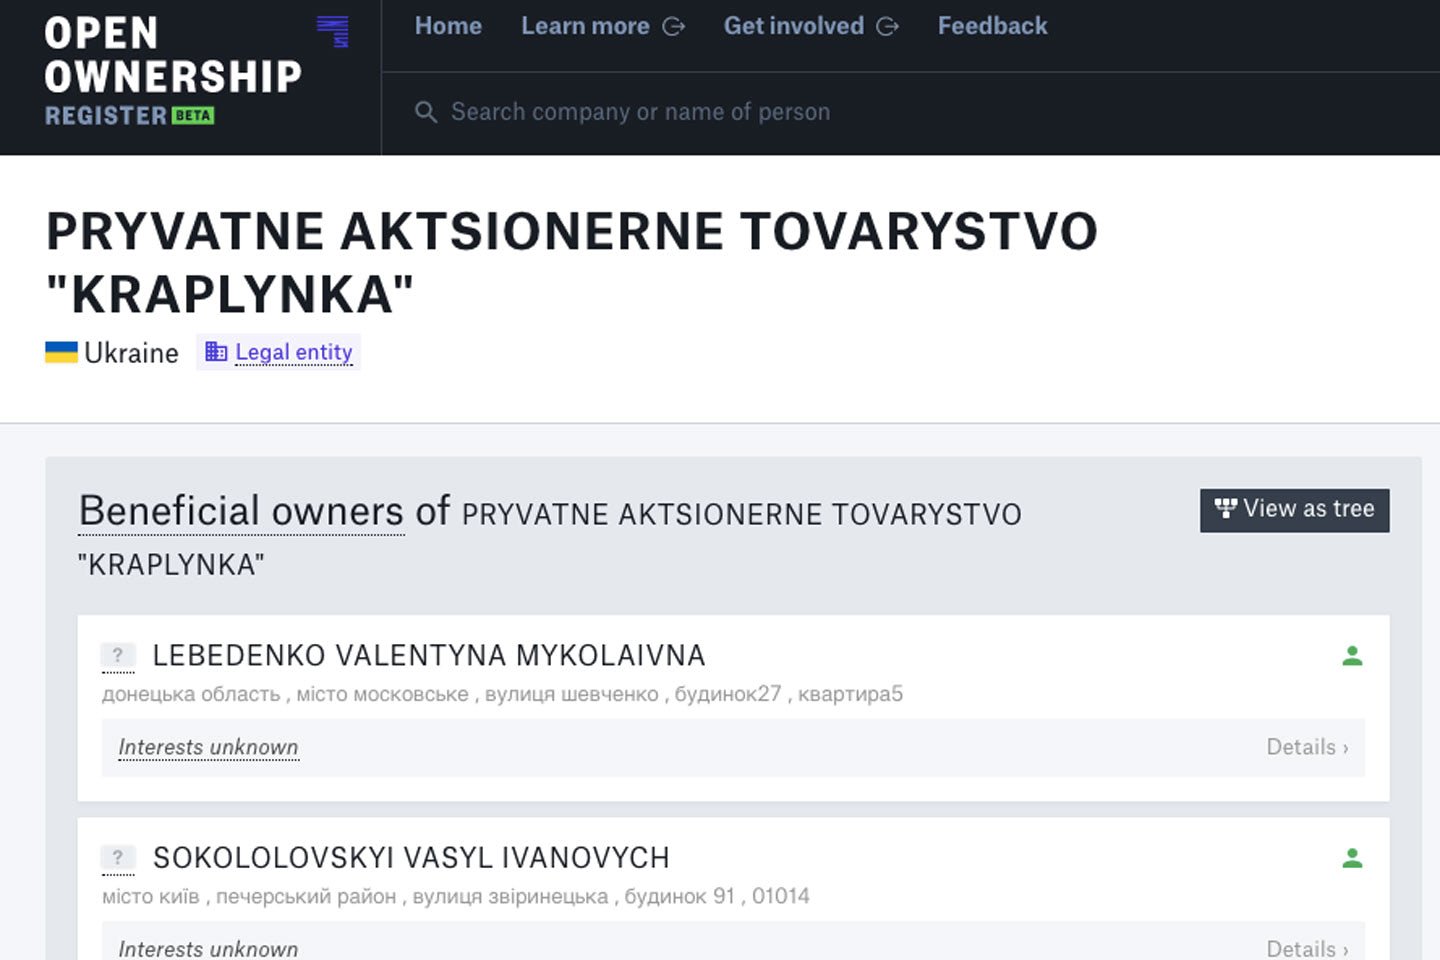This screenshot has width=1440, height=960.
Task: Click the green person icon for Lebedenko
Action: (1352, 656)
